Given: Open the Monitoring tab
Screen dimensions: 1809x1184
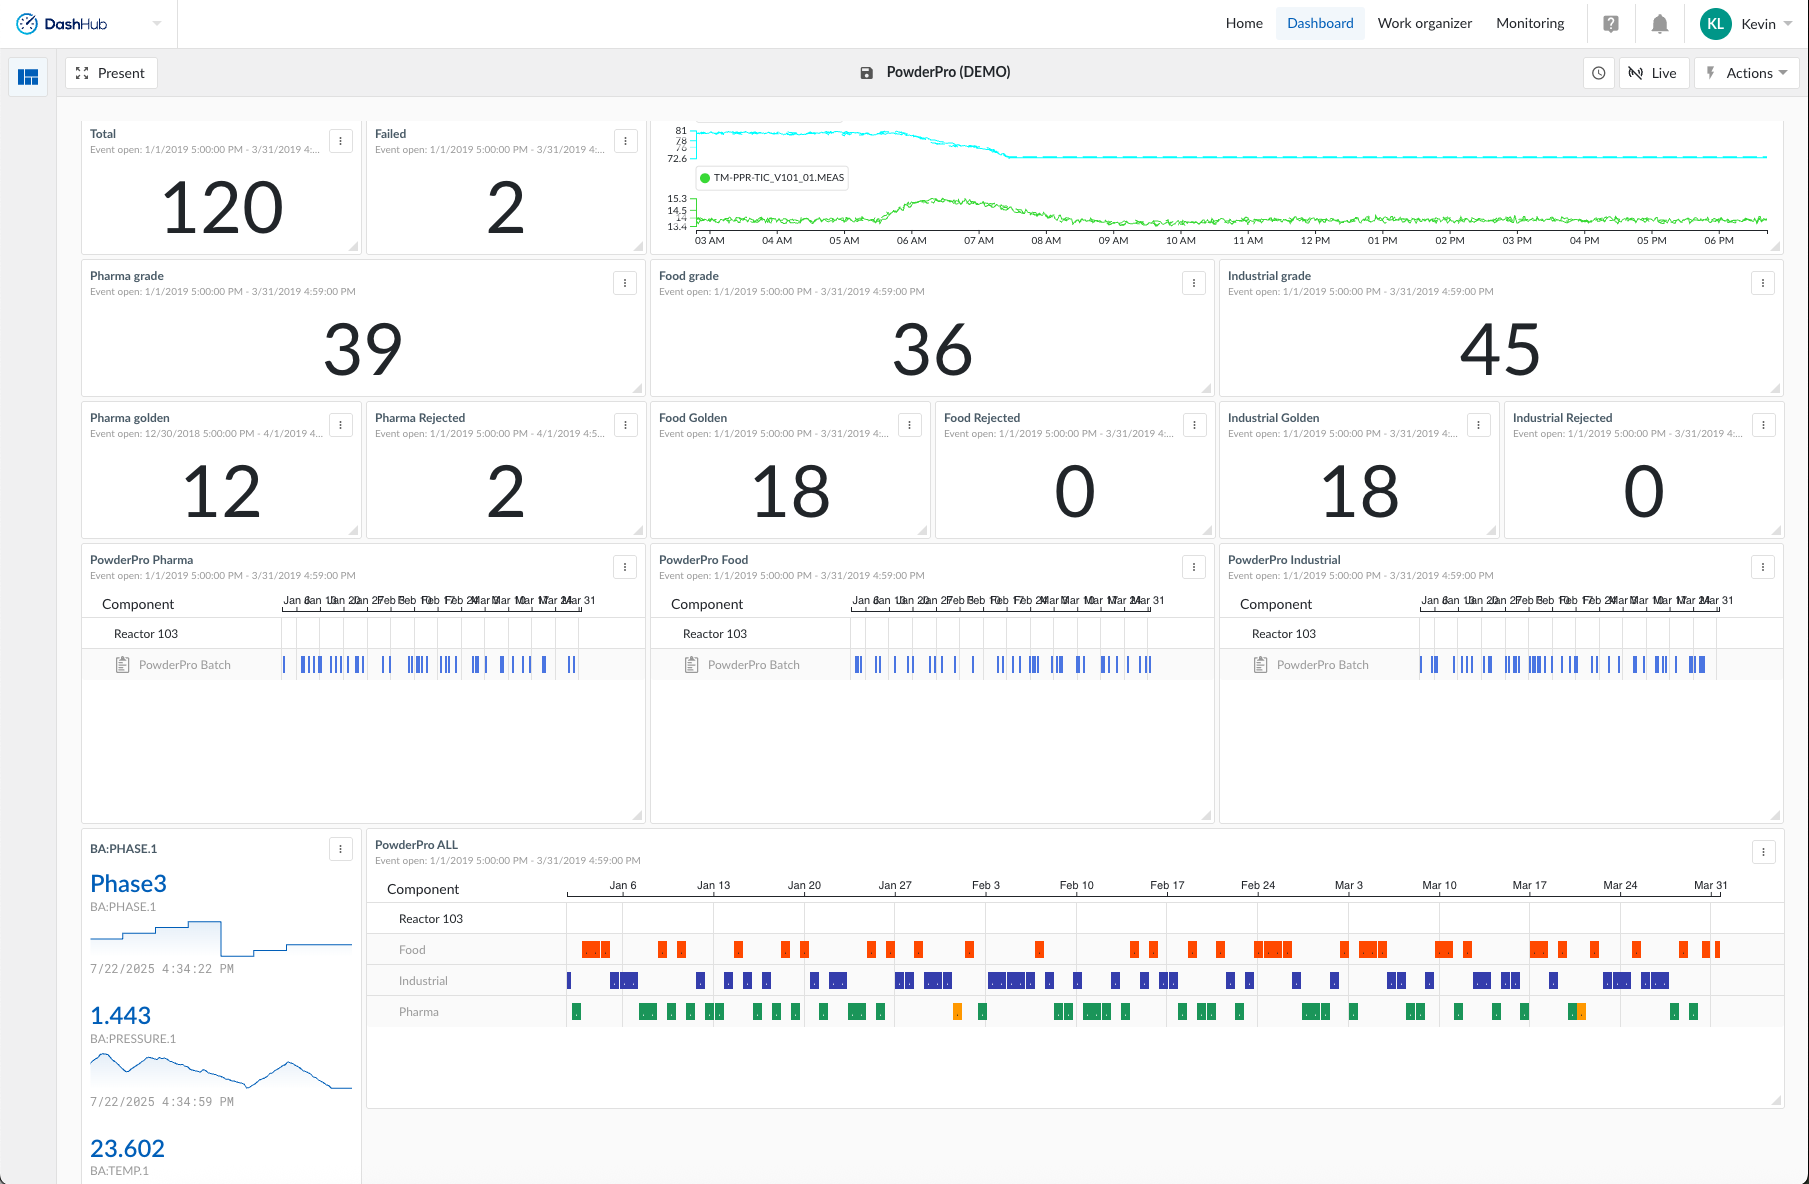Looking at the screenshot, I should coord(1530,24).
